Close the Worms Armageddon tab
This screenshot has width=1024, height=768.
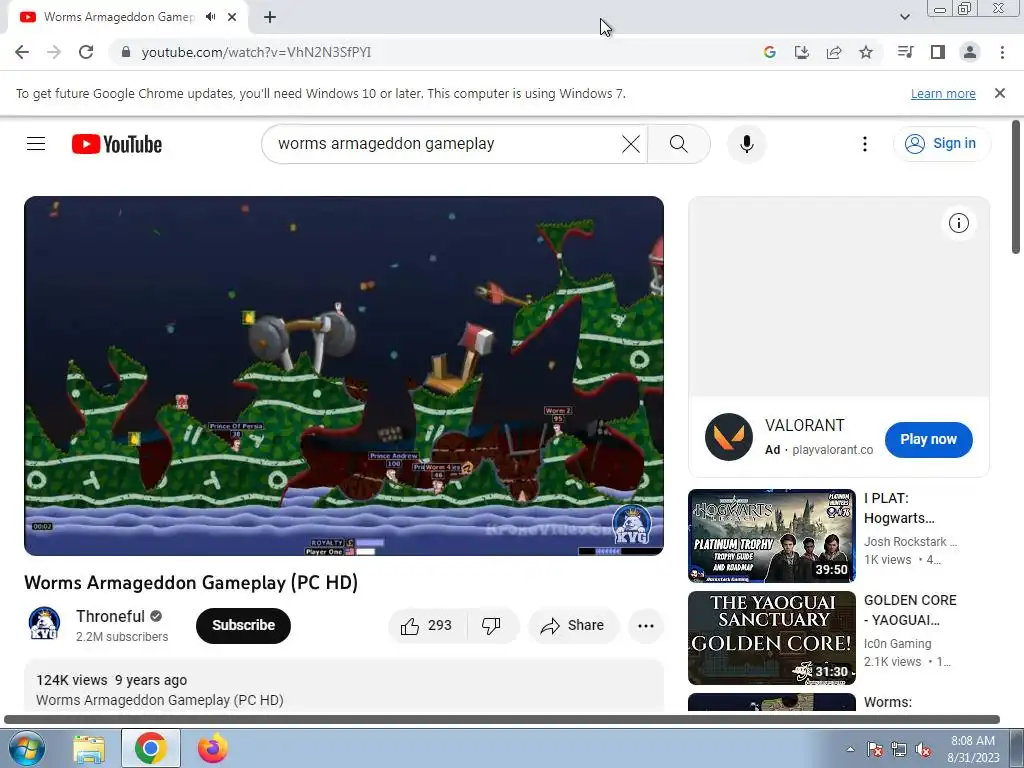tap(232, 17)
